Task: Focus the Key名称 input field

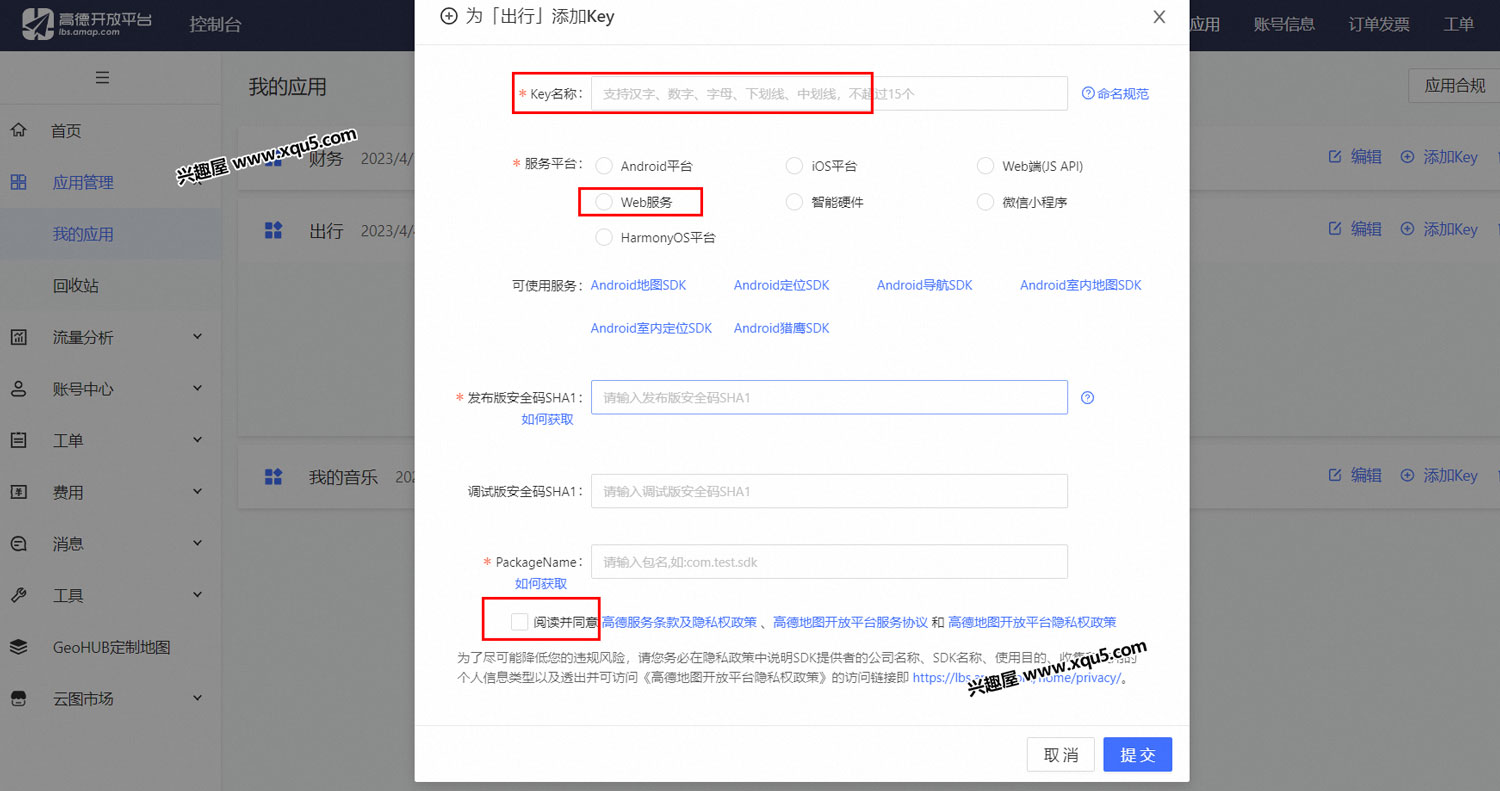Action: click(x=829, y=94)
